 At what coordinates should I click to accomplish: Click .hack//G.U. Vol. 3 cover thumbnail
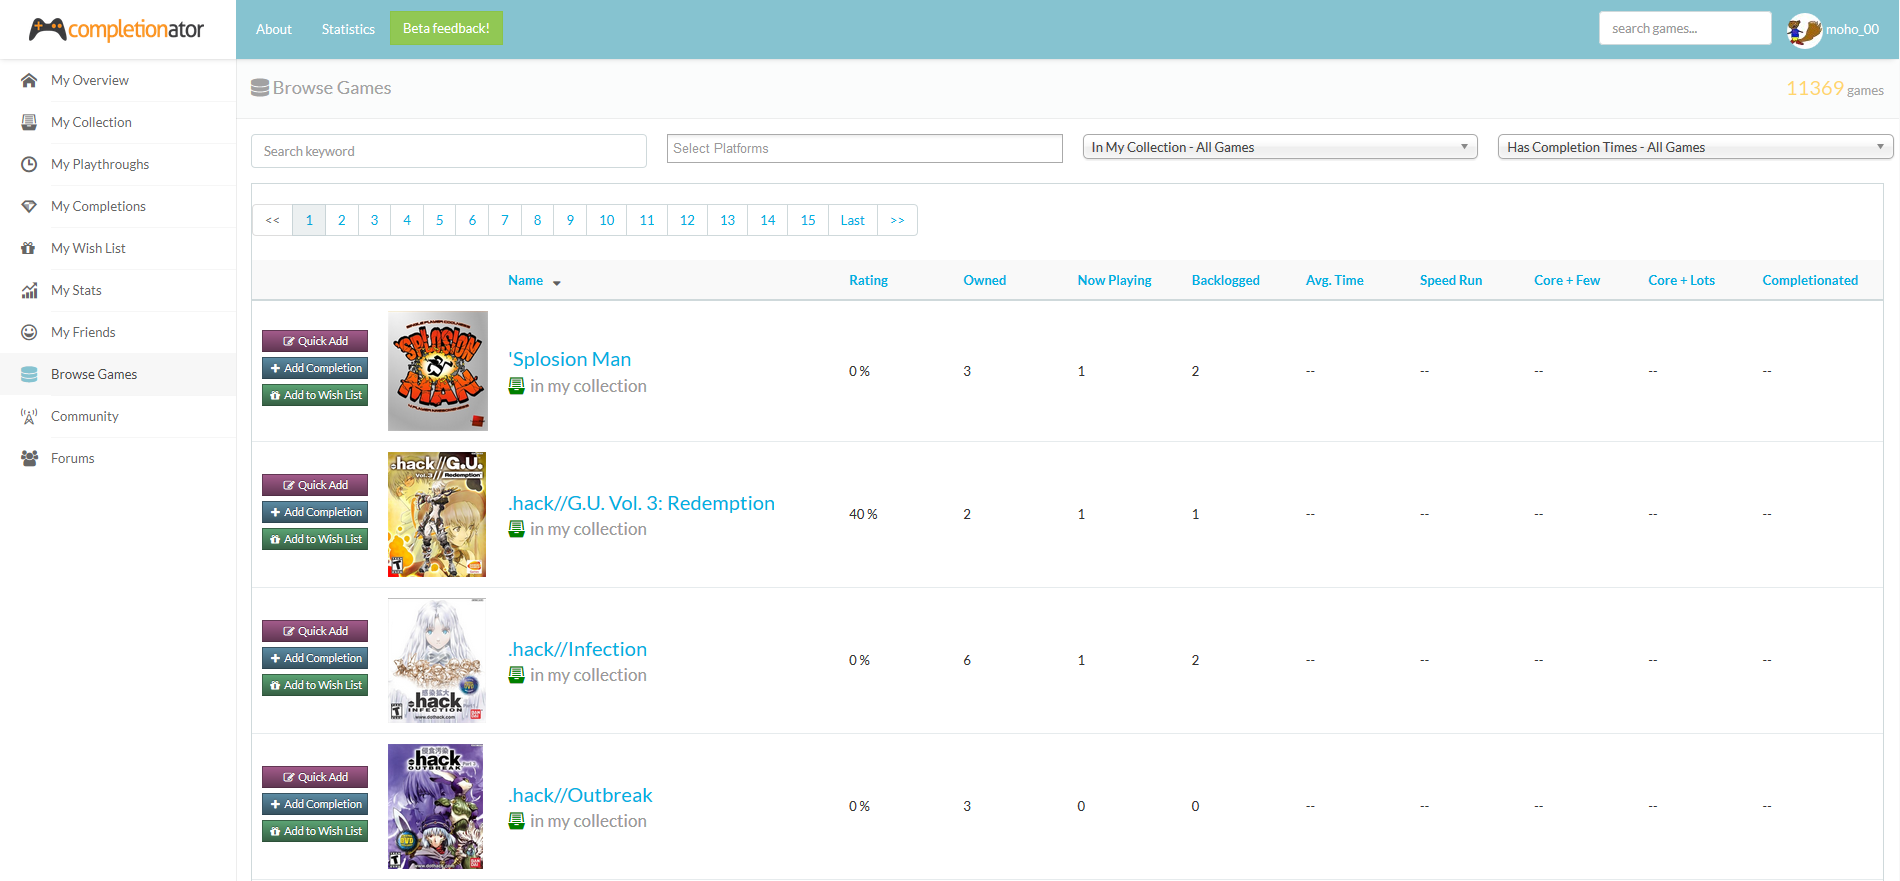pos(437,514)
